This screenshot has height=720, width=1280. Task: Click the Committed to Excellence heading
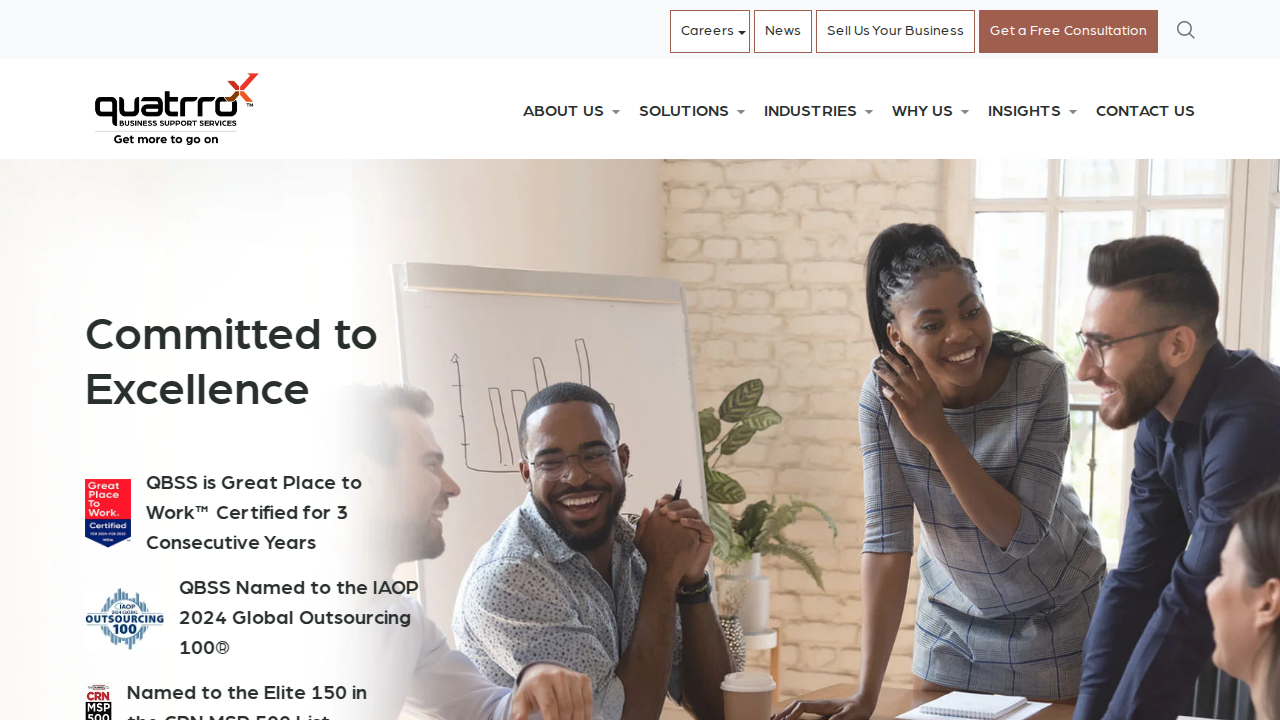[231, 361]
